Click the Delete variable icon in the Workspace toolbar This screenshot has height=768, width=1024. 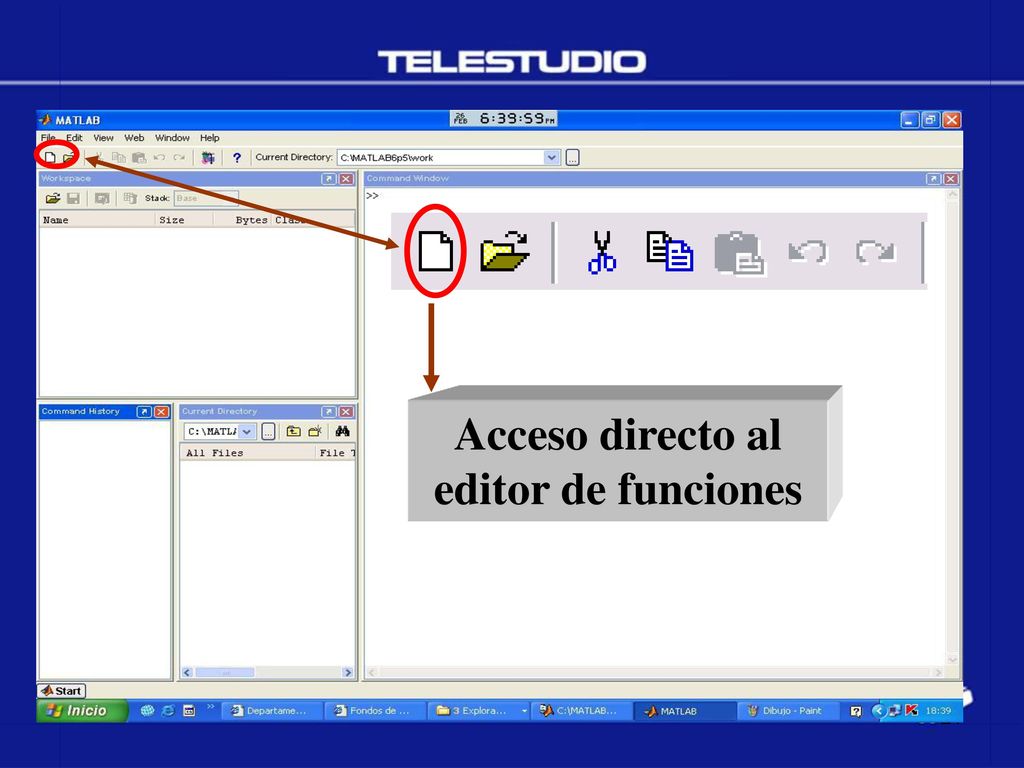(130, 198)
